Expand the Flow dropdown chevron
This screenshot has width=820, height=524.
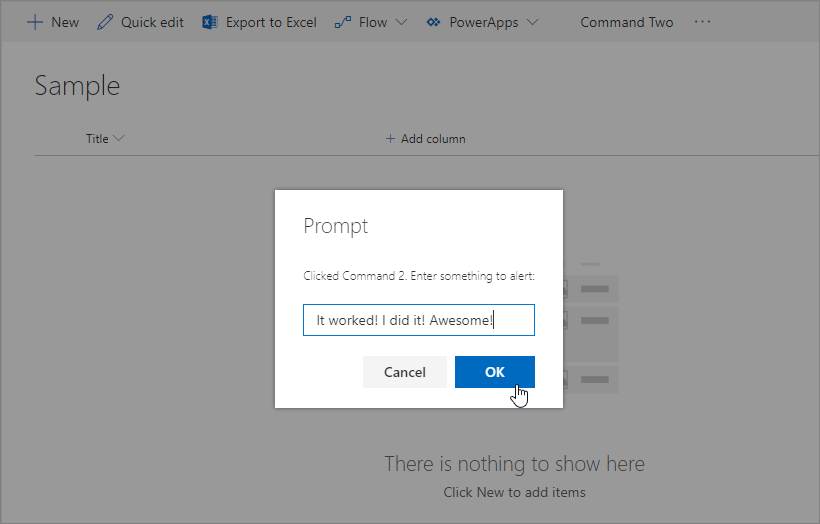[401, 22]
